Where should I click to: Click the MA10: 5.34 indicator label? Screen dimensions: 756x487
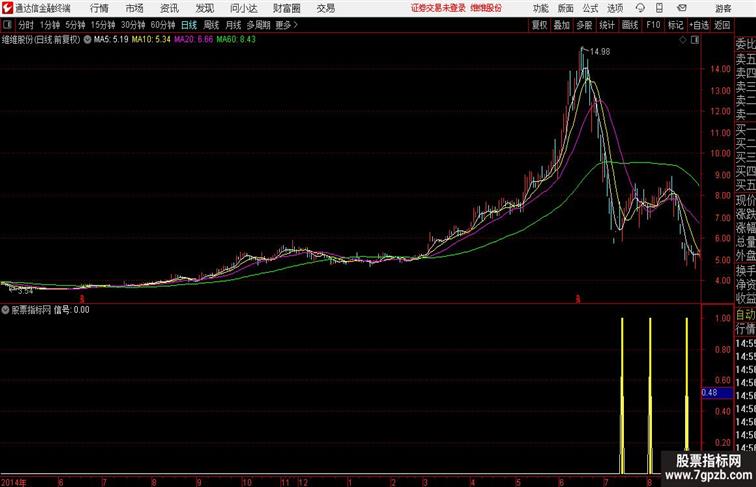(151, 40)
